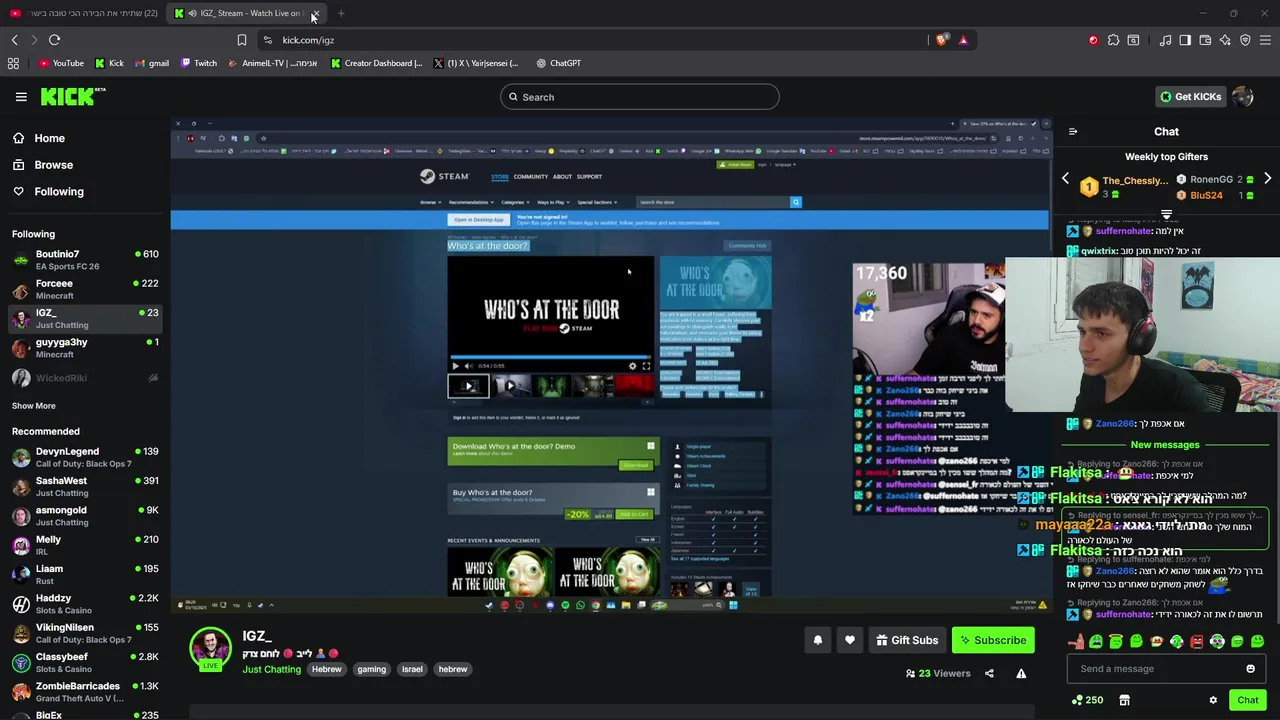Click Gift Subs button
The image size is (1280, 720).
(907, 640)
